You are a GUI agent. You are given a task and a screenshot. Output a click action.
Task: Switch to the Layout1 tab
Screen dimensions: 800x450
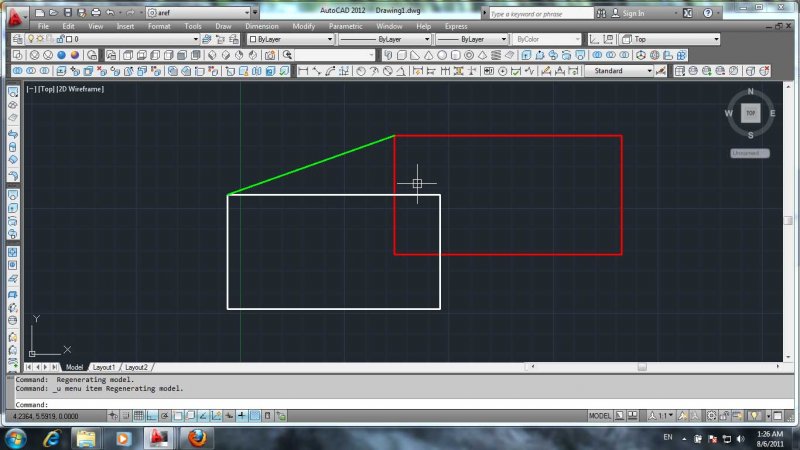point(104,367)
